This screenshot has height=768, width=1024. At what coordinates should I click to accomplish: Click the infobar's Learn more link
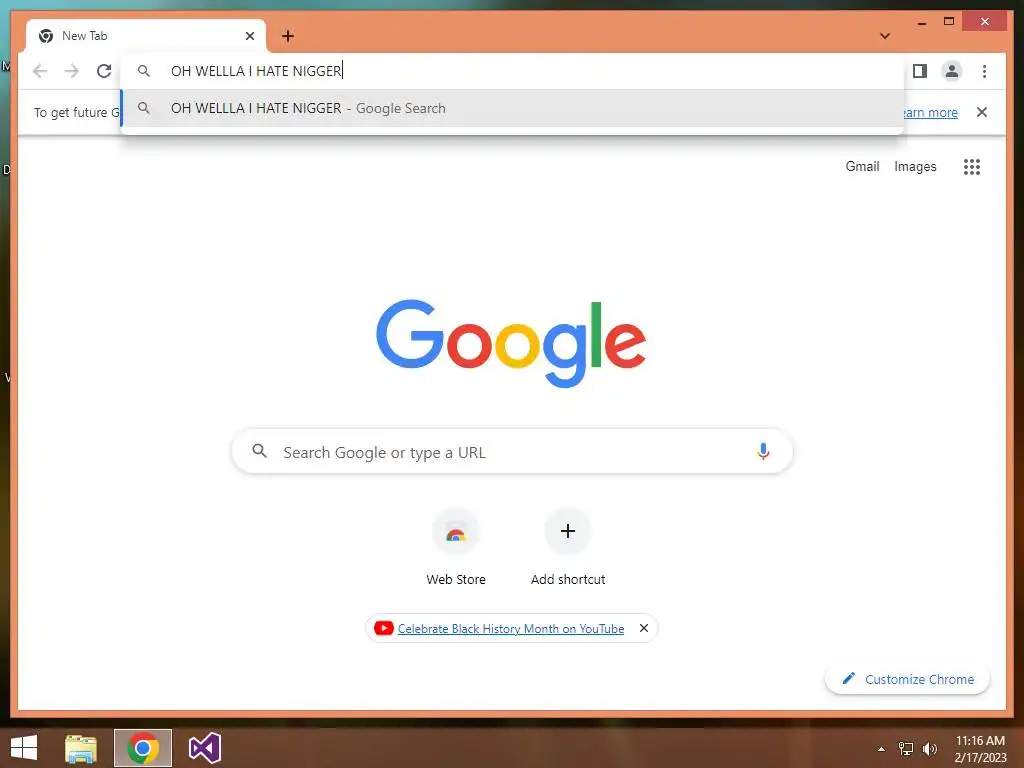[x=930, y=112]
